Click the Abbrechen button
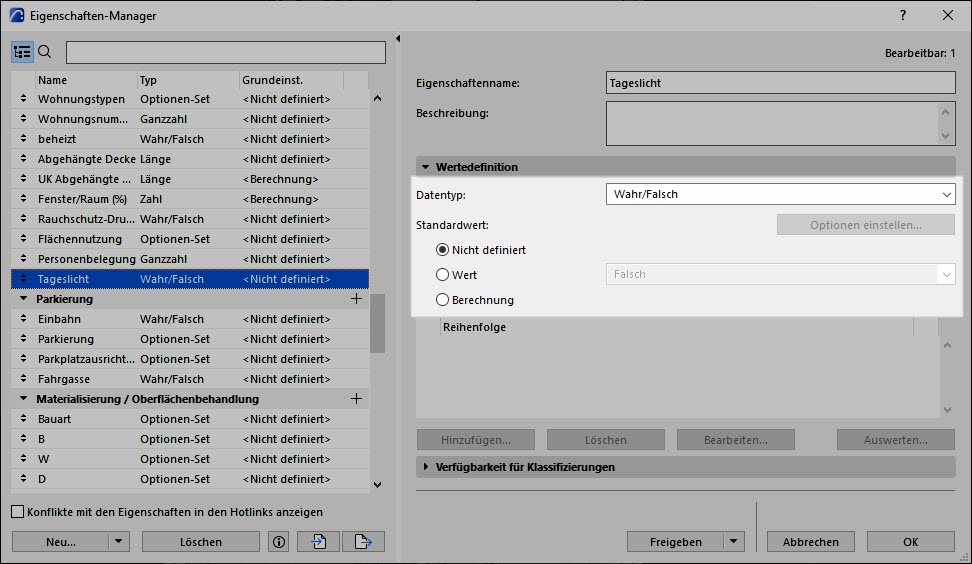 [x=811, y=542]
